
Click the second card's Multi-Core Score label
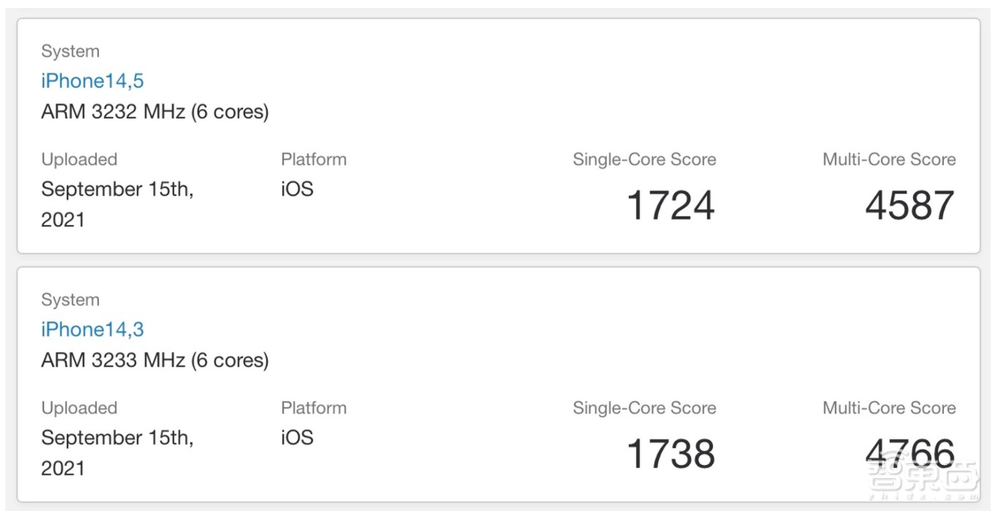pos(889,408)
